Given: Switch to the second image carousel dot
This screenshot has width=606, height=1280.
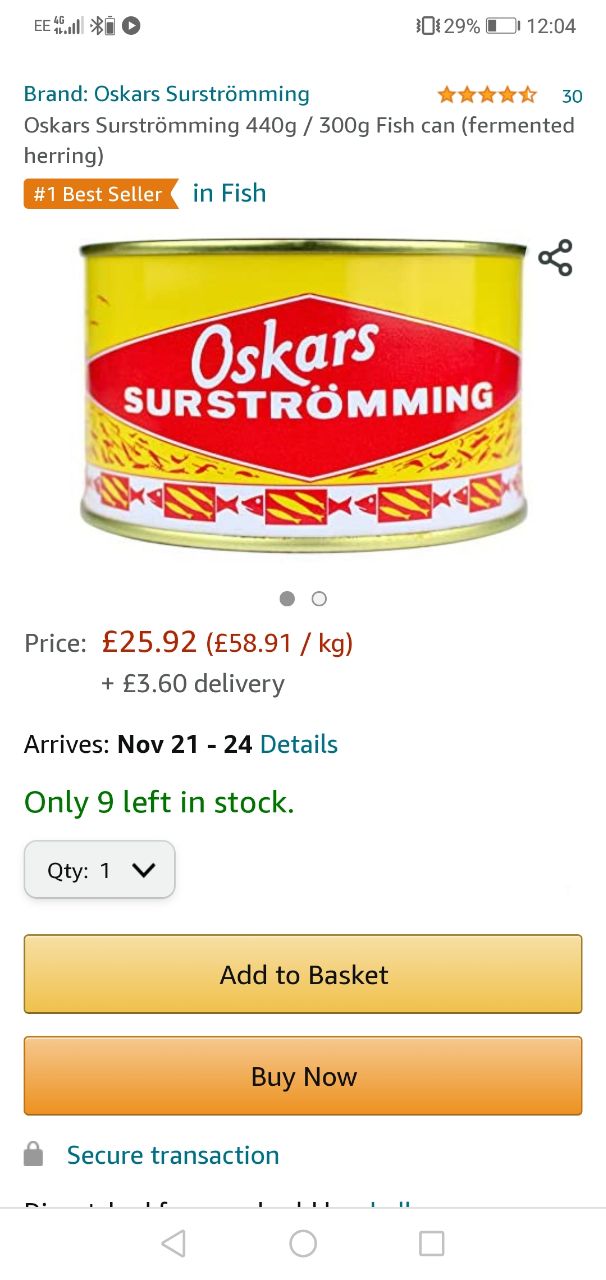Looking at the screenshot, I should click(x=319, y=599).
